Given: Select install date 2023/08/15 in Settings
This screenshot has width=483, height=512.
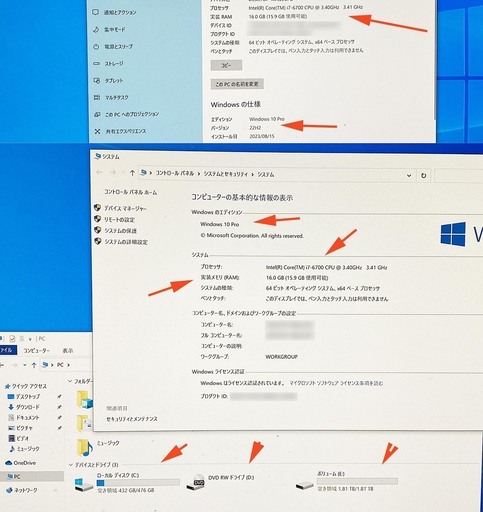Looking at the screenshot, I should pyautogui.click(x=262, y=136).
